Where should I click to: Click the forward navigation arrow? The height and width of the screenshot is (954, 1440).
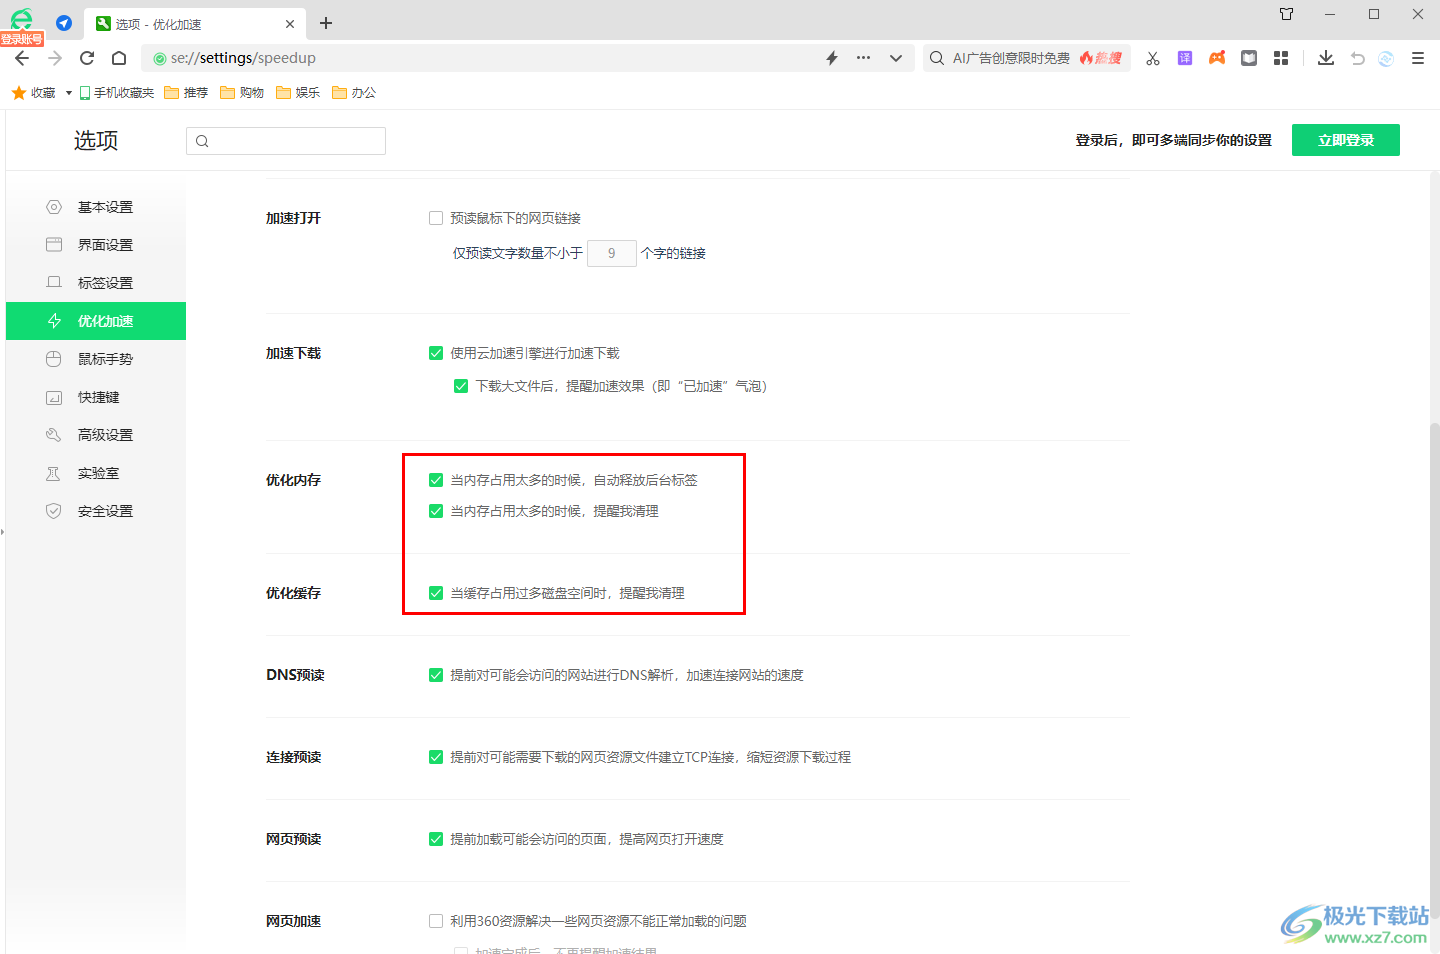pyautogui.click(x=55, y=58)
